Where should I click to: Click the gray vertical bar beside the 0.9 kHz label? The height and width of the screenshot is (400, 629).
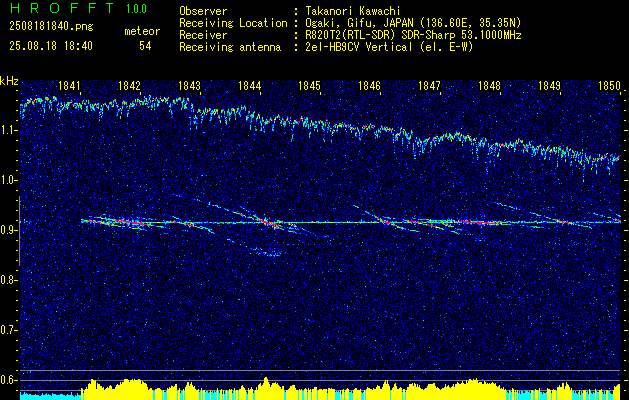pyautogui.click(x=19, y=231)
